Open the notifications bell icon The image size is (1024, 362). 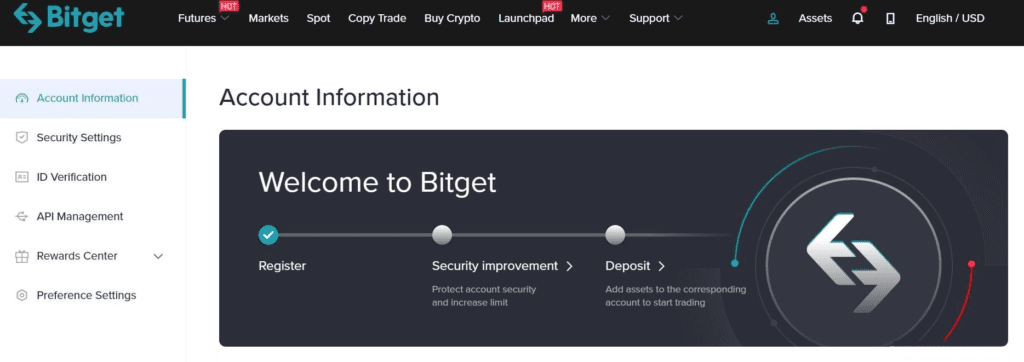[x=857, y=18]
